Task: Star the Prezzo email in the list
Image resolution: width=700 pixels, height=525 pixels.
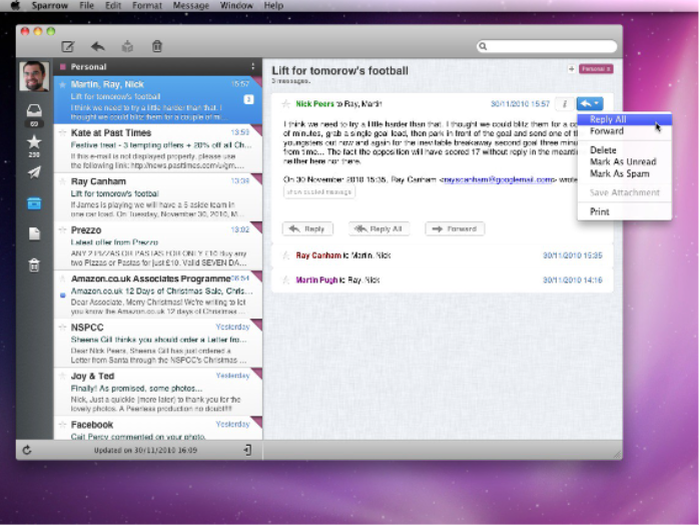Action: point(62,230)
